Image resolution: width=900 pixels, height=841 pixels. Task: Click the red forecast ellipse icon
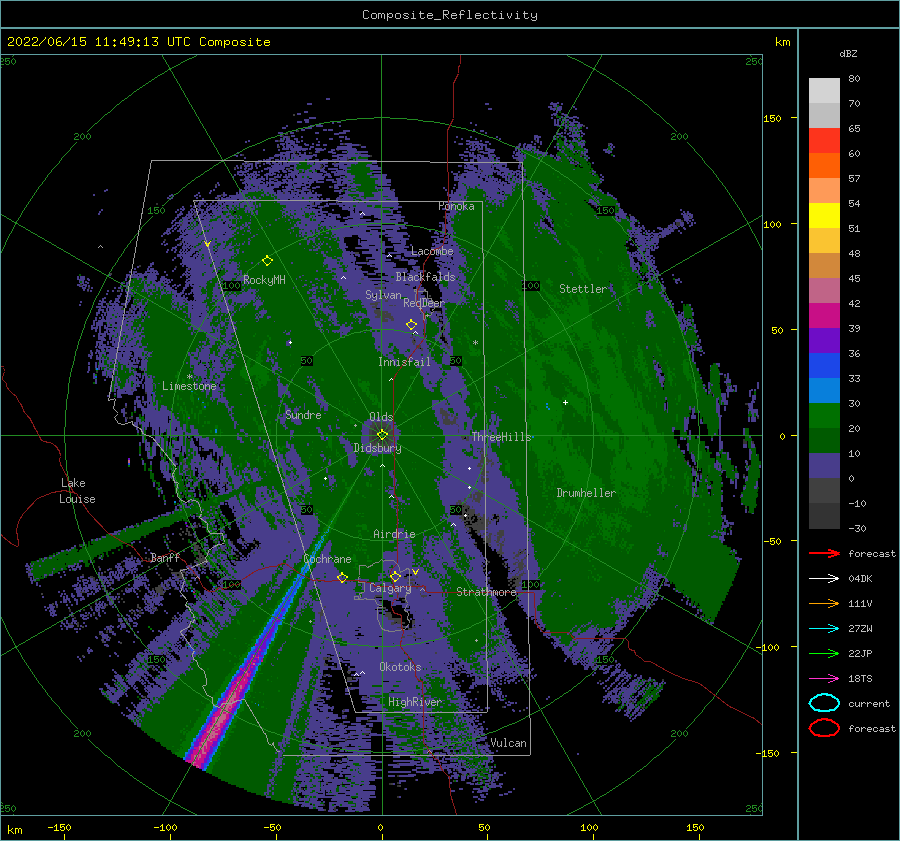coord(824,728)
